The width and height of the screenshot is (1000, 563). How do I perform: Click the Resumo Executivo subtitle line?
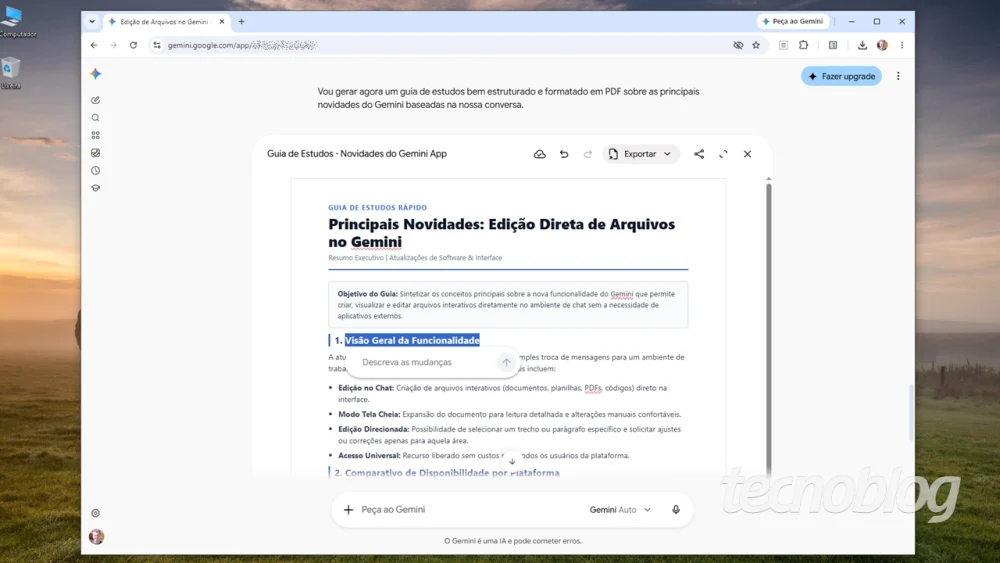point(415,258)
